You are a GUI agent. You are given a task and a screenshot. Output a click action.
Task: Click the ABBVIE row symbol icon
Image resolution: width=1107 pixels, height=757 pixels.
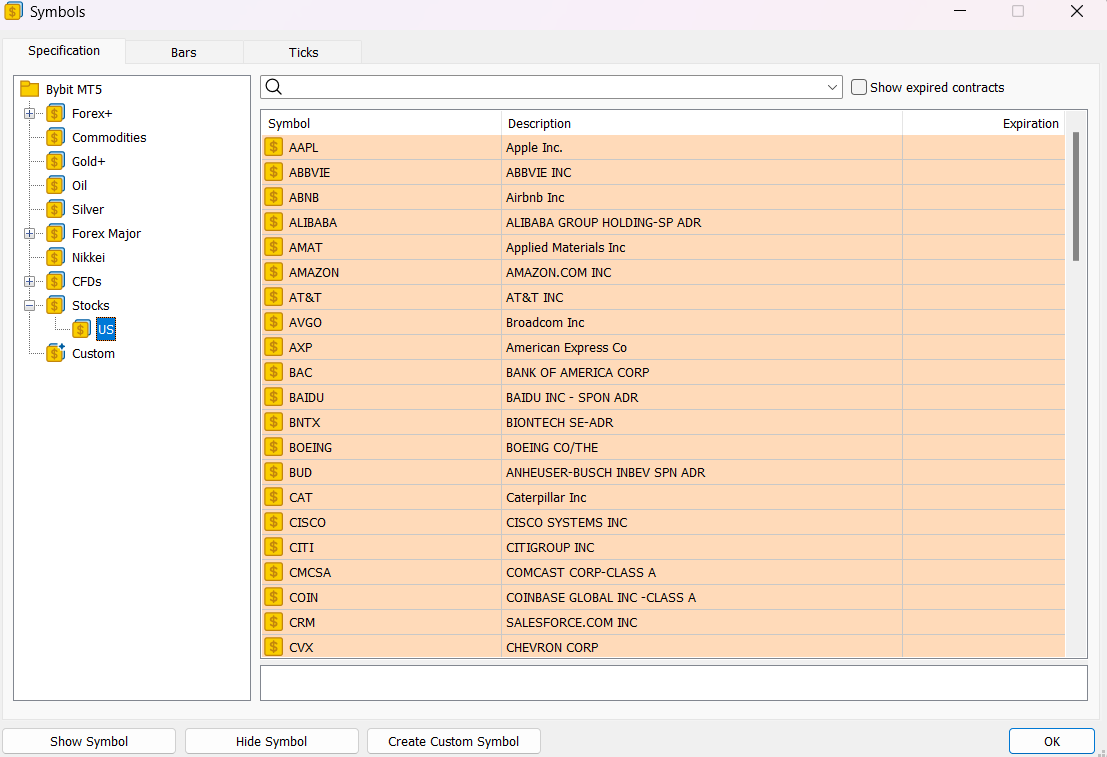273,172
